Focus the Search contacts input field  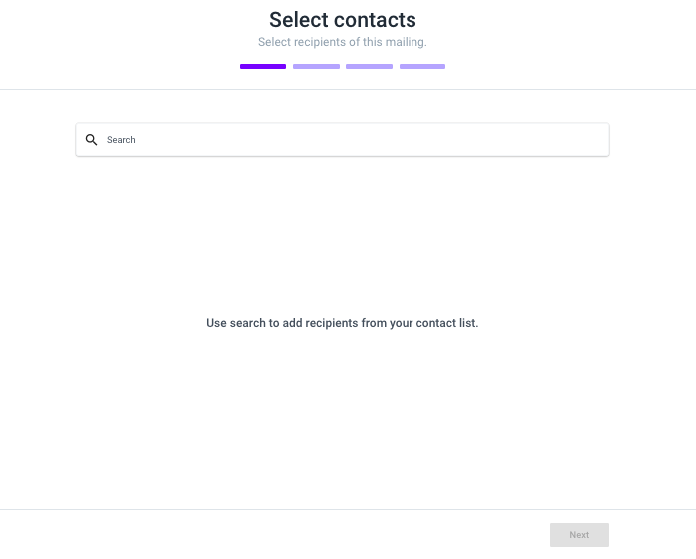[x=342, y=140]
